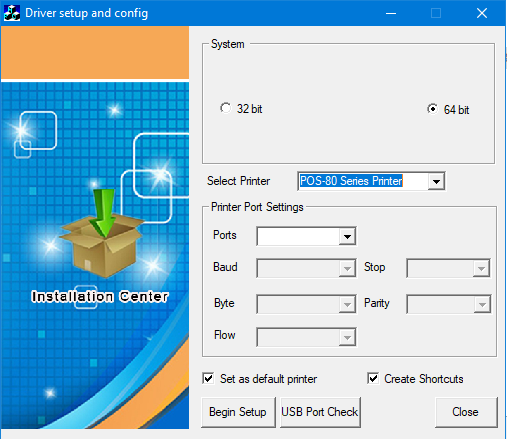
Task: Close window with title bar X
Action: [482, 13]
